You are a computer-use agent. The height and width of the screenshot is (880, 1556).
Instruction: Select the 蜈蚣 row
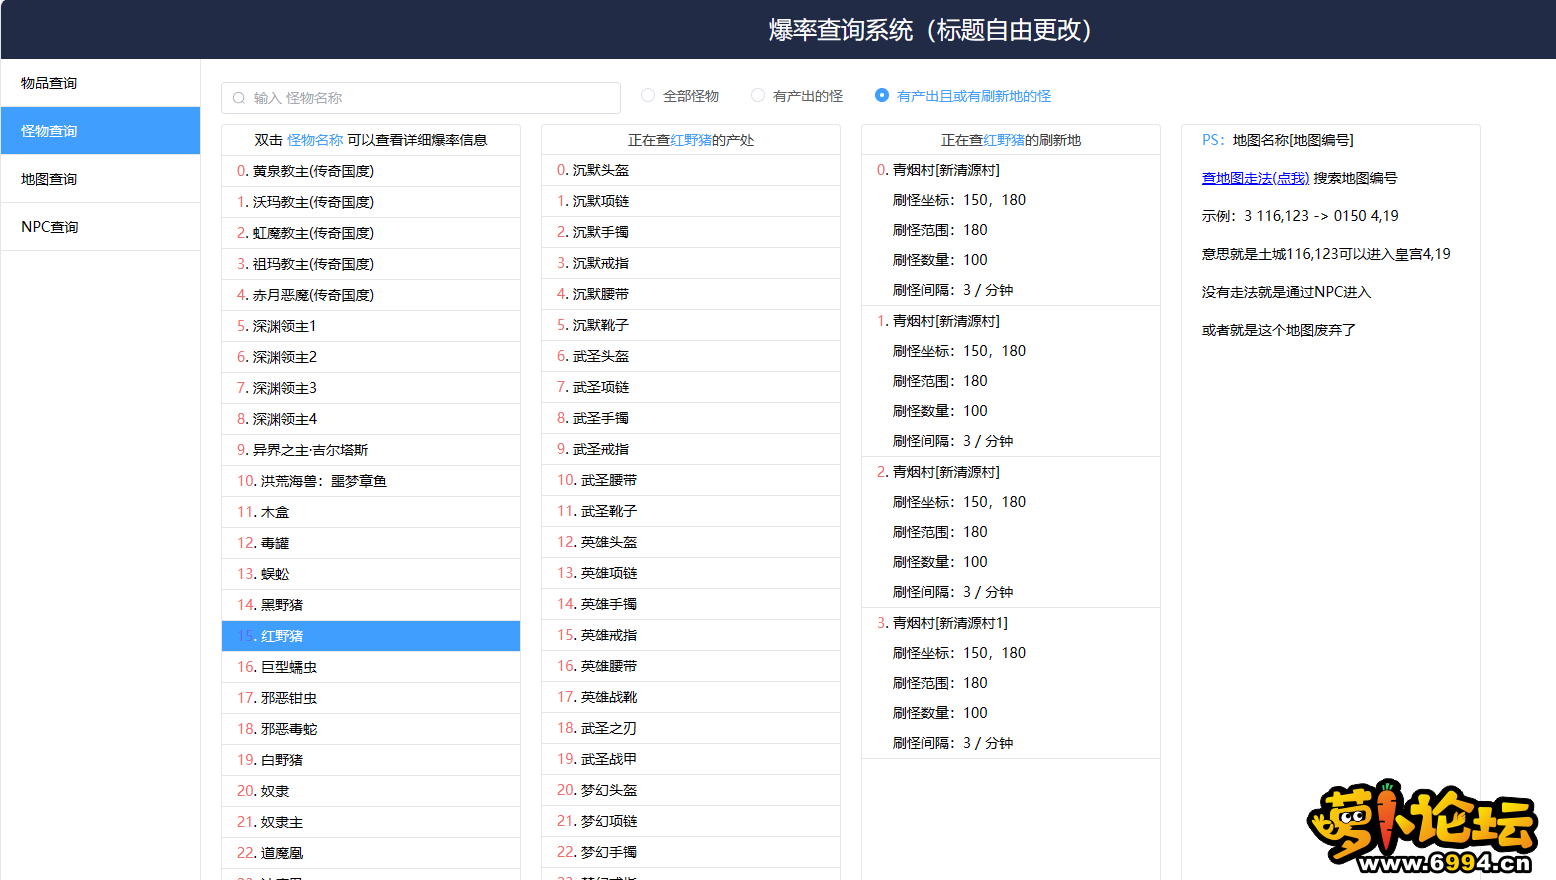tap(371, 574)
